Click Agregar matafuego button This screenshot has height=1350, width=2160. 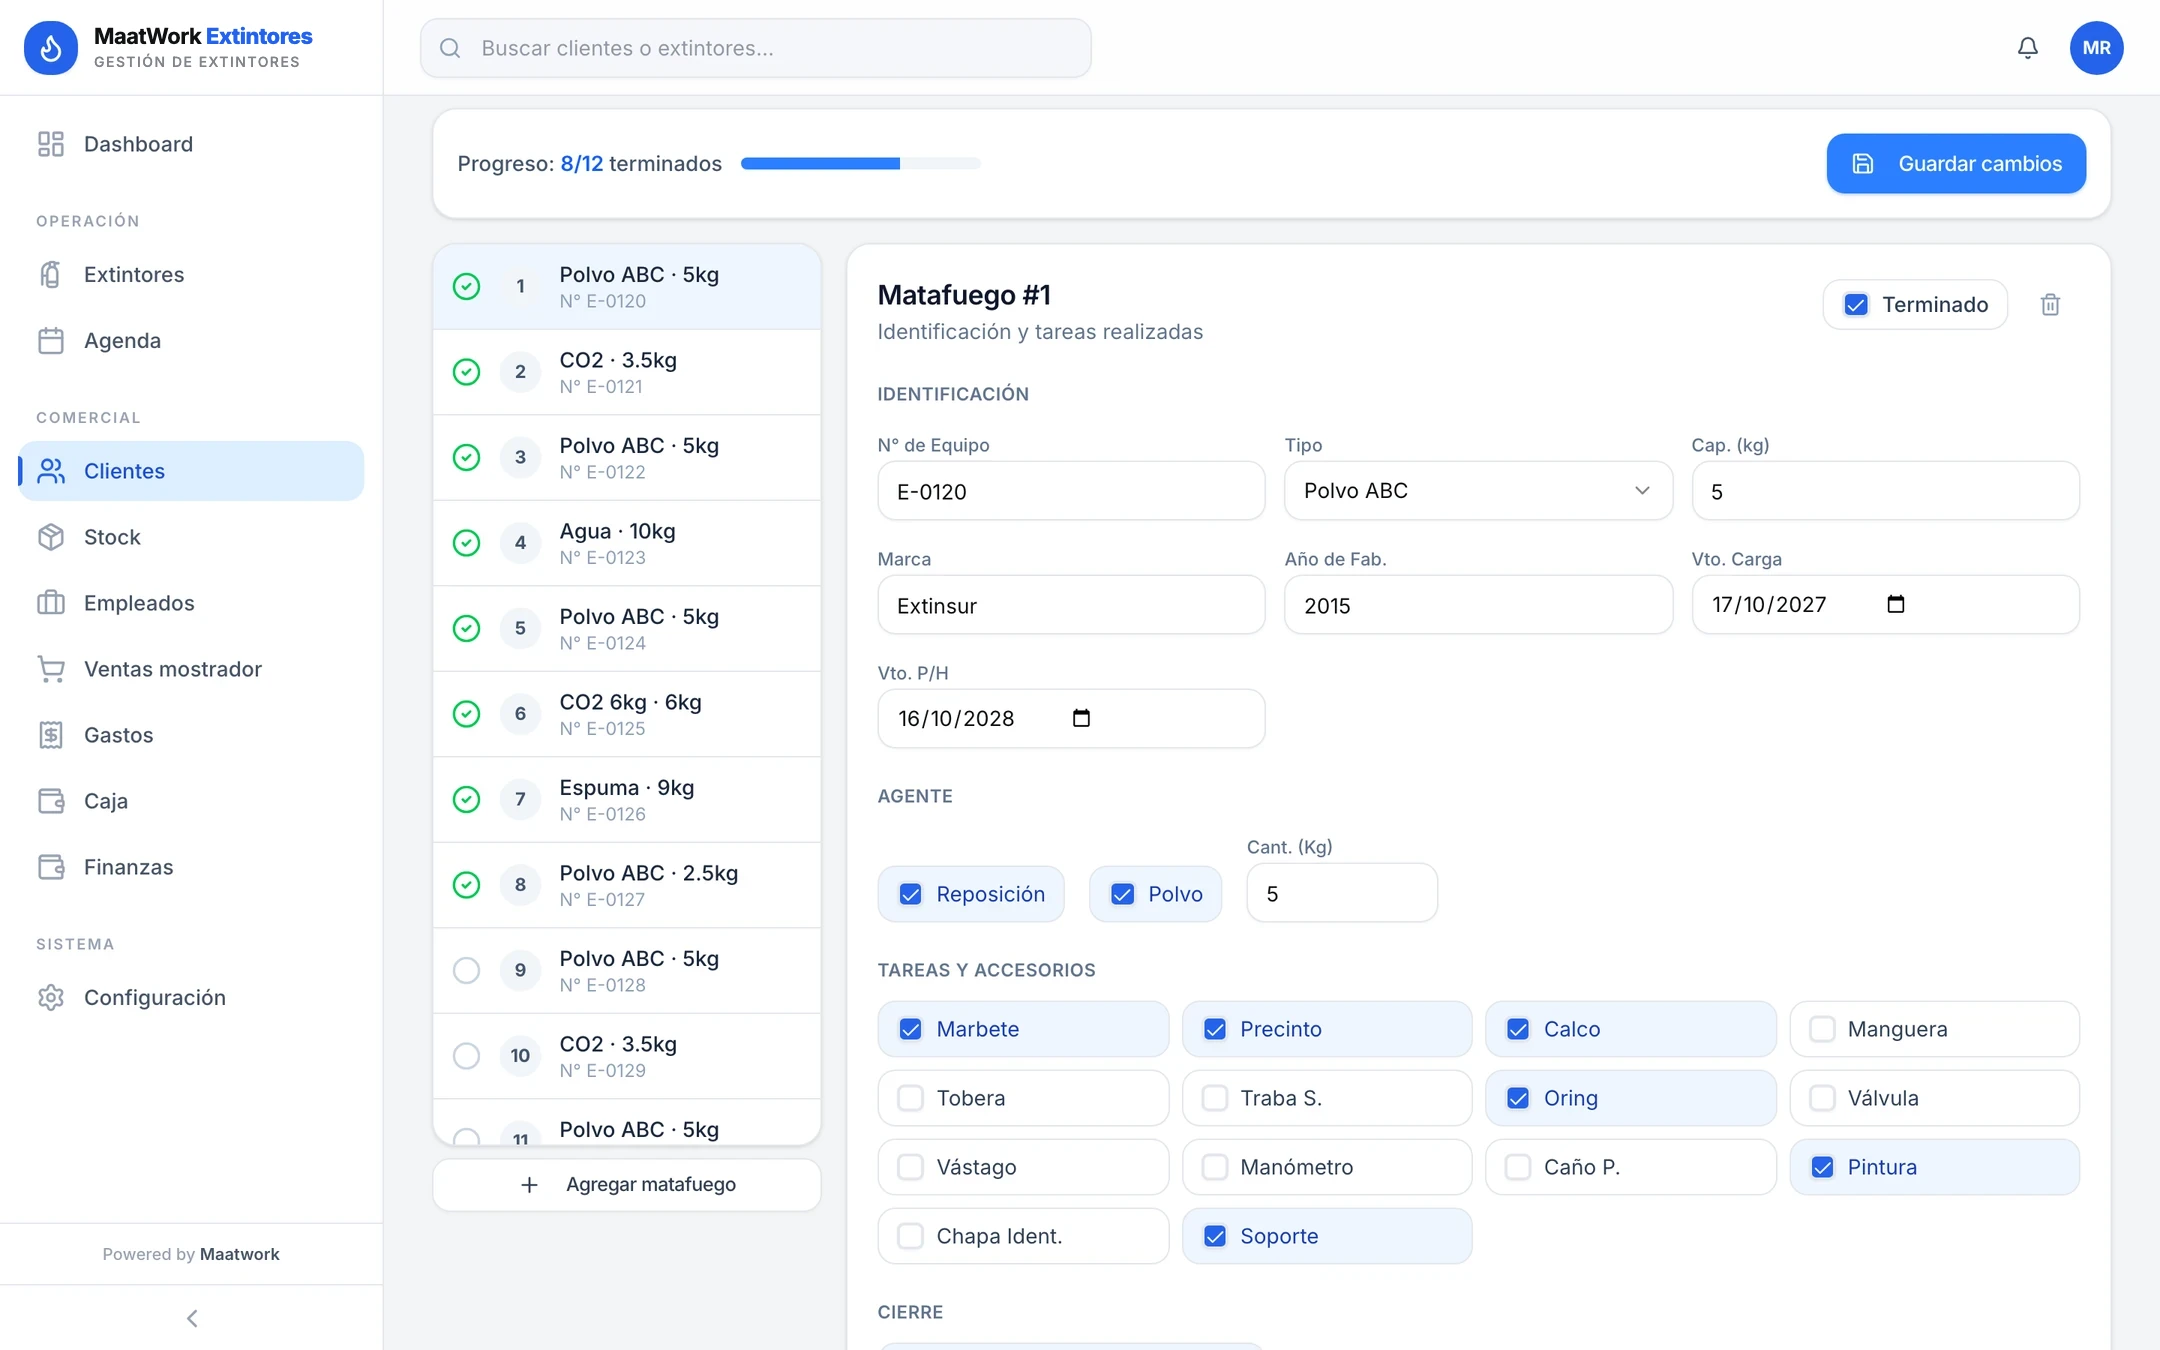[x=627, y=1184]
